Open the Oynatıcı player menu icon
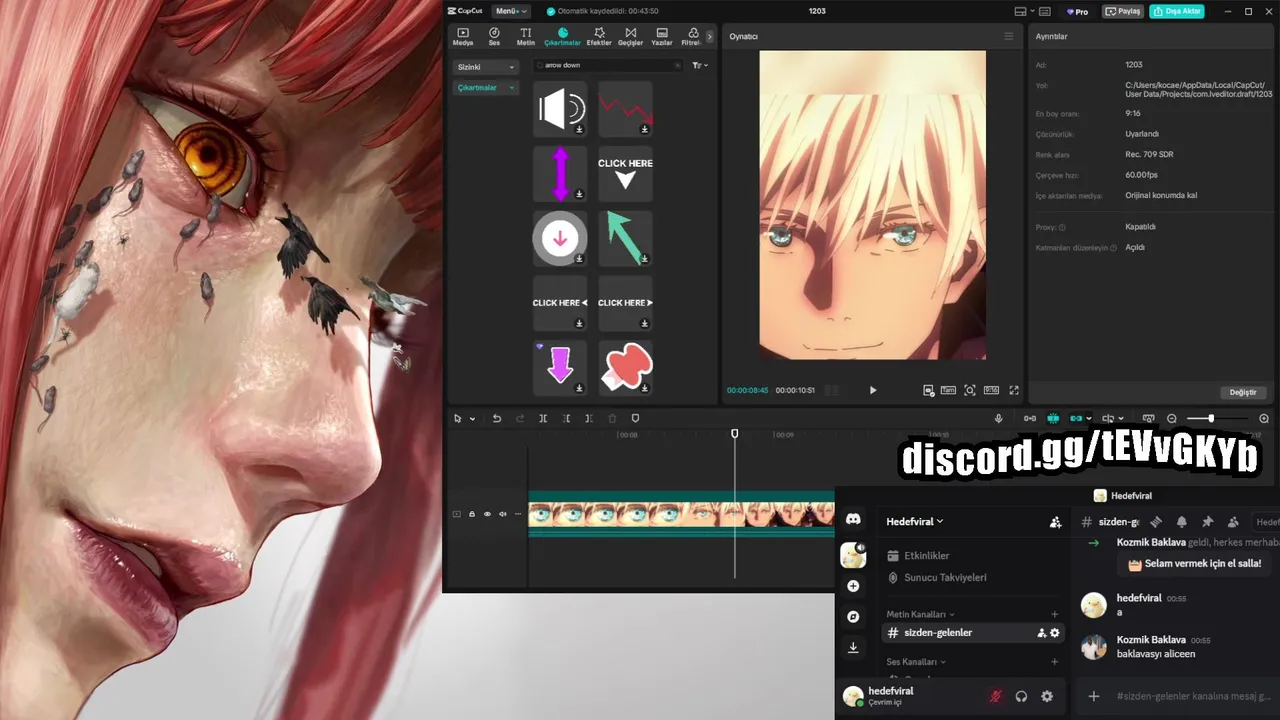 coord(1008,36)
